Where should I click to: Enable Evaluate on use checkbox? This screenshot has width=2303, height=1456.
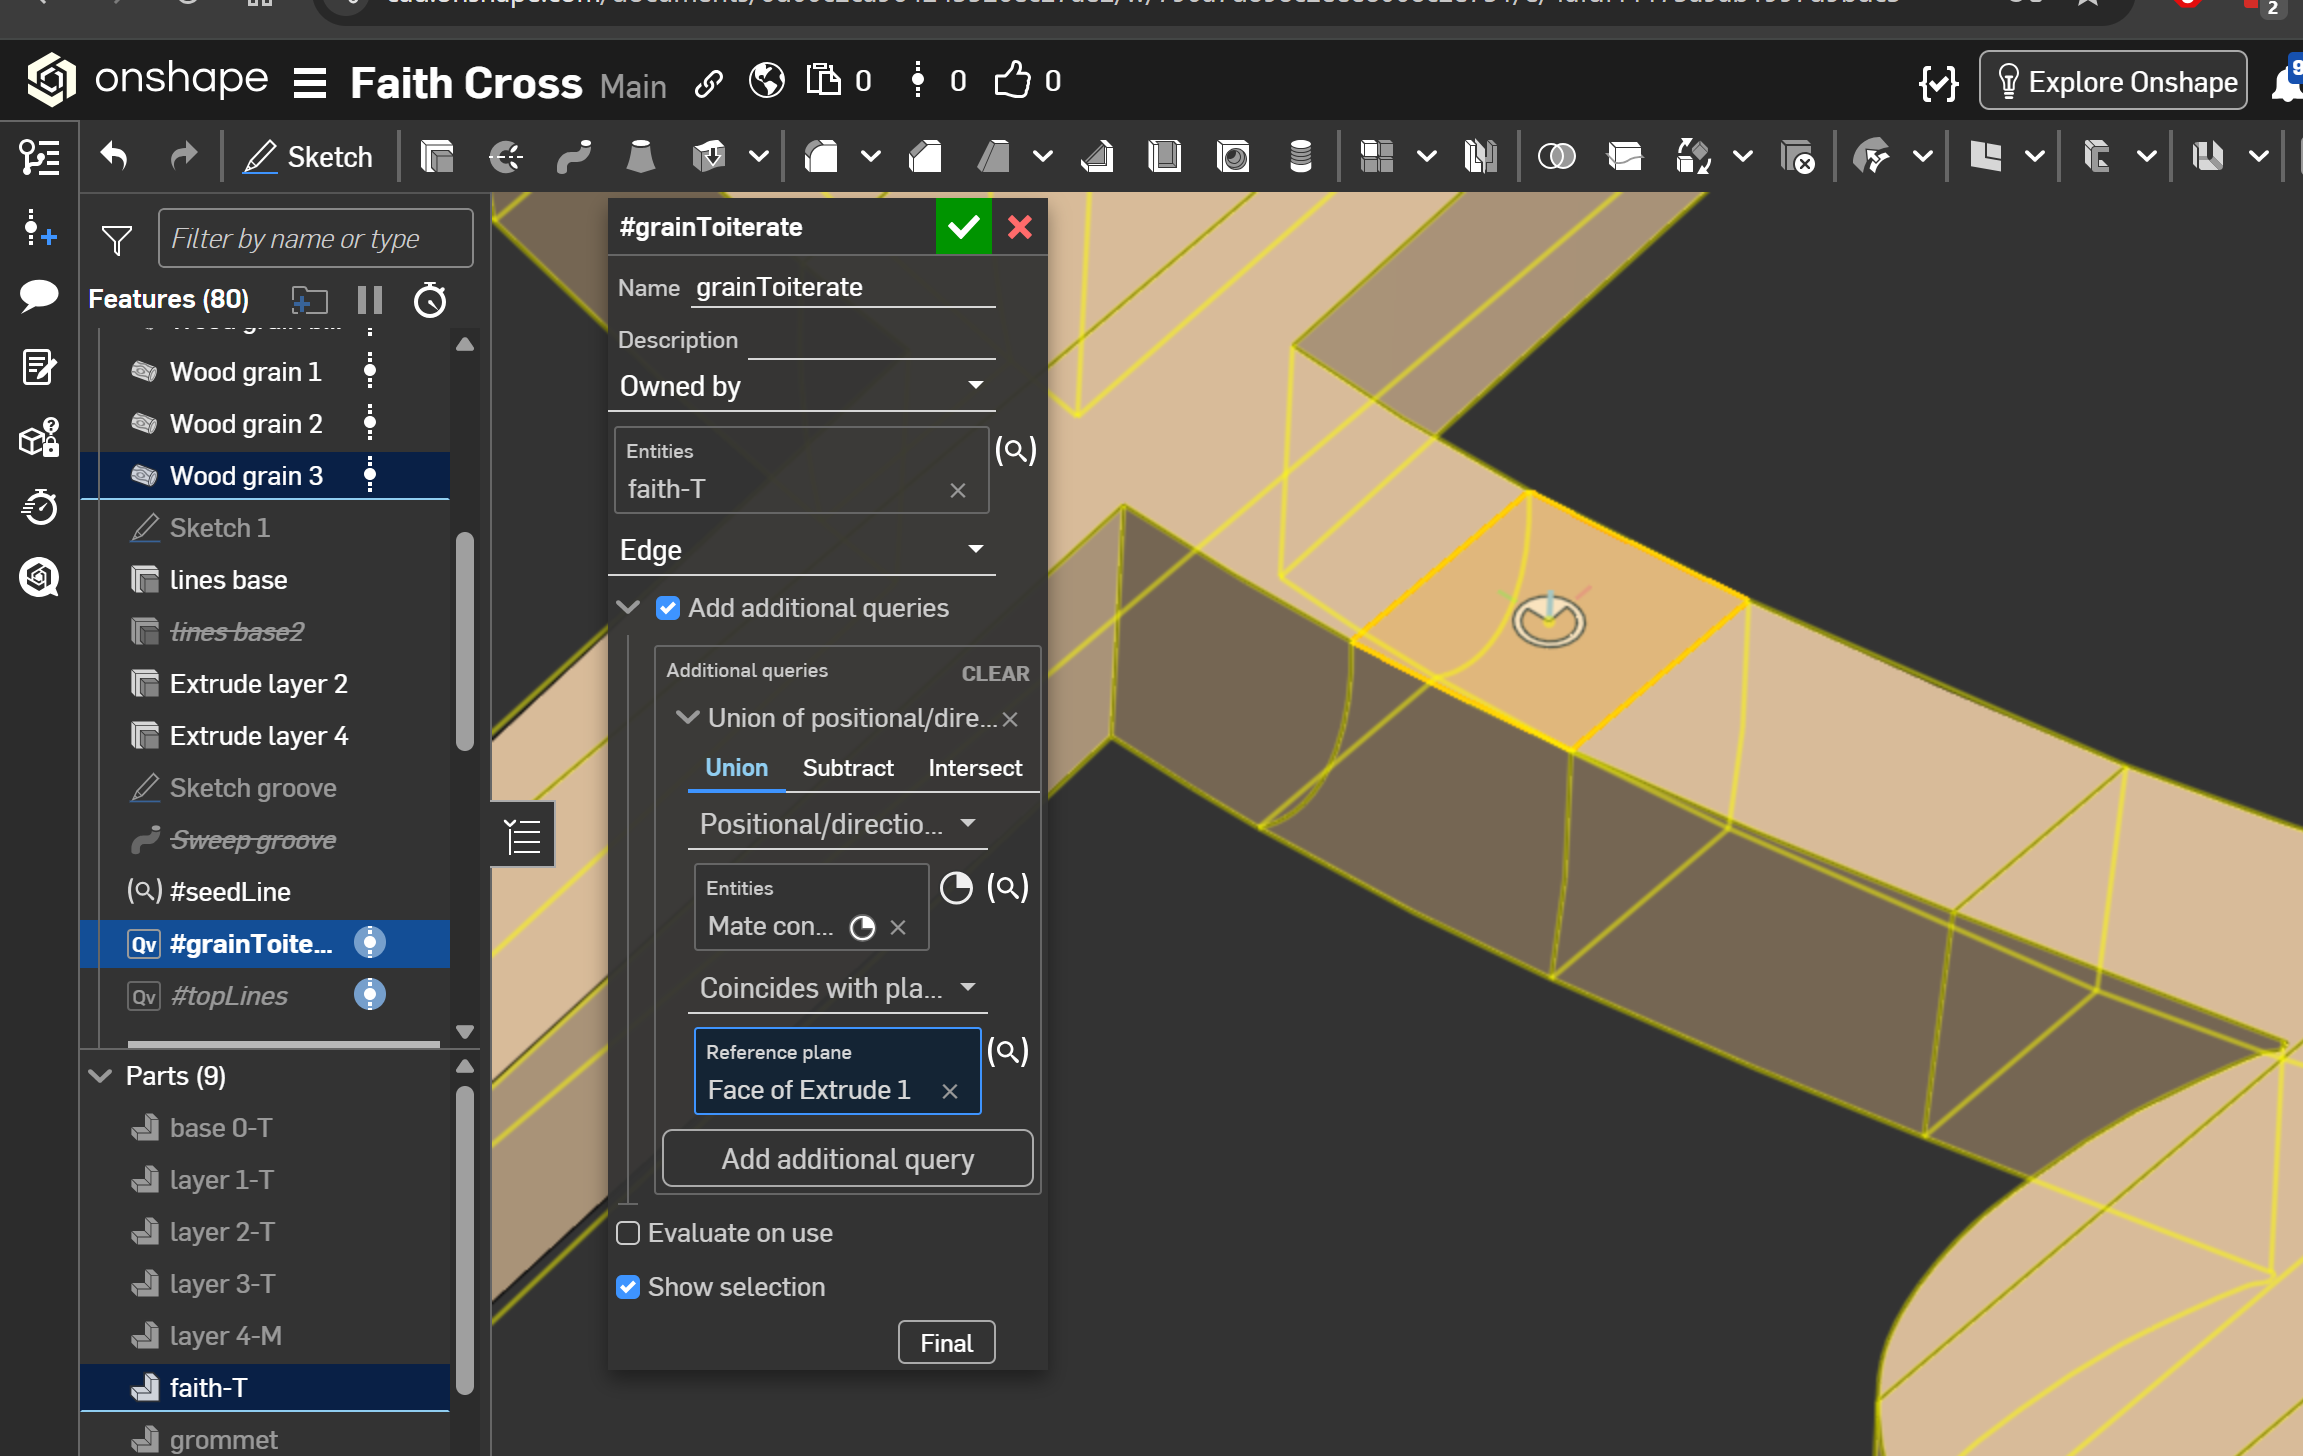click(x=628, y=1233)
